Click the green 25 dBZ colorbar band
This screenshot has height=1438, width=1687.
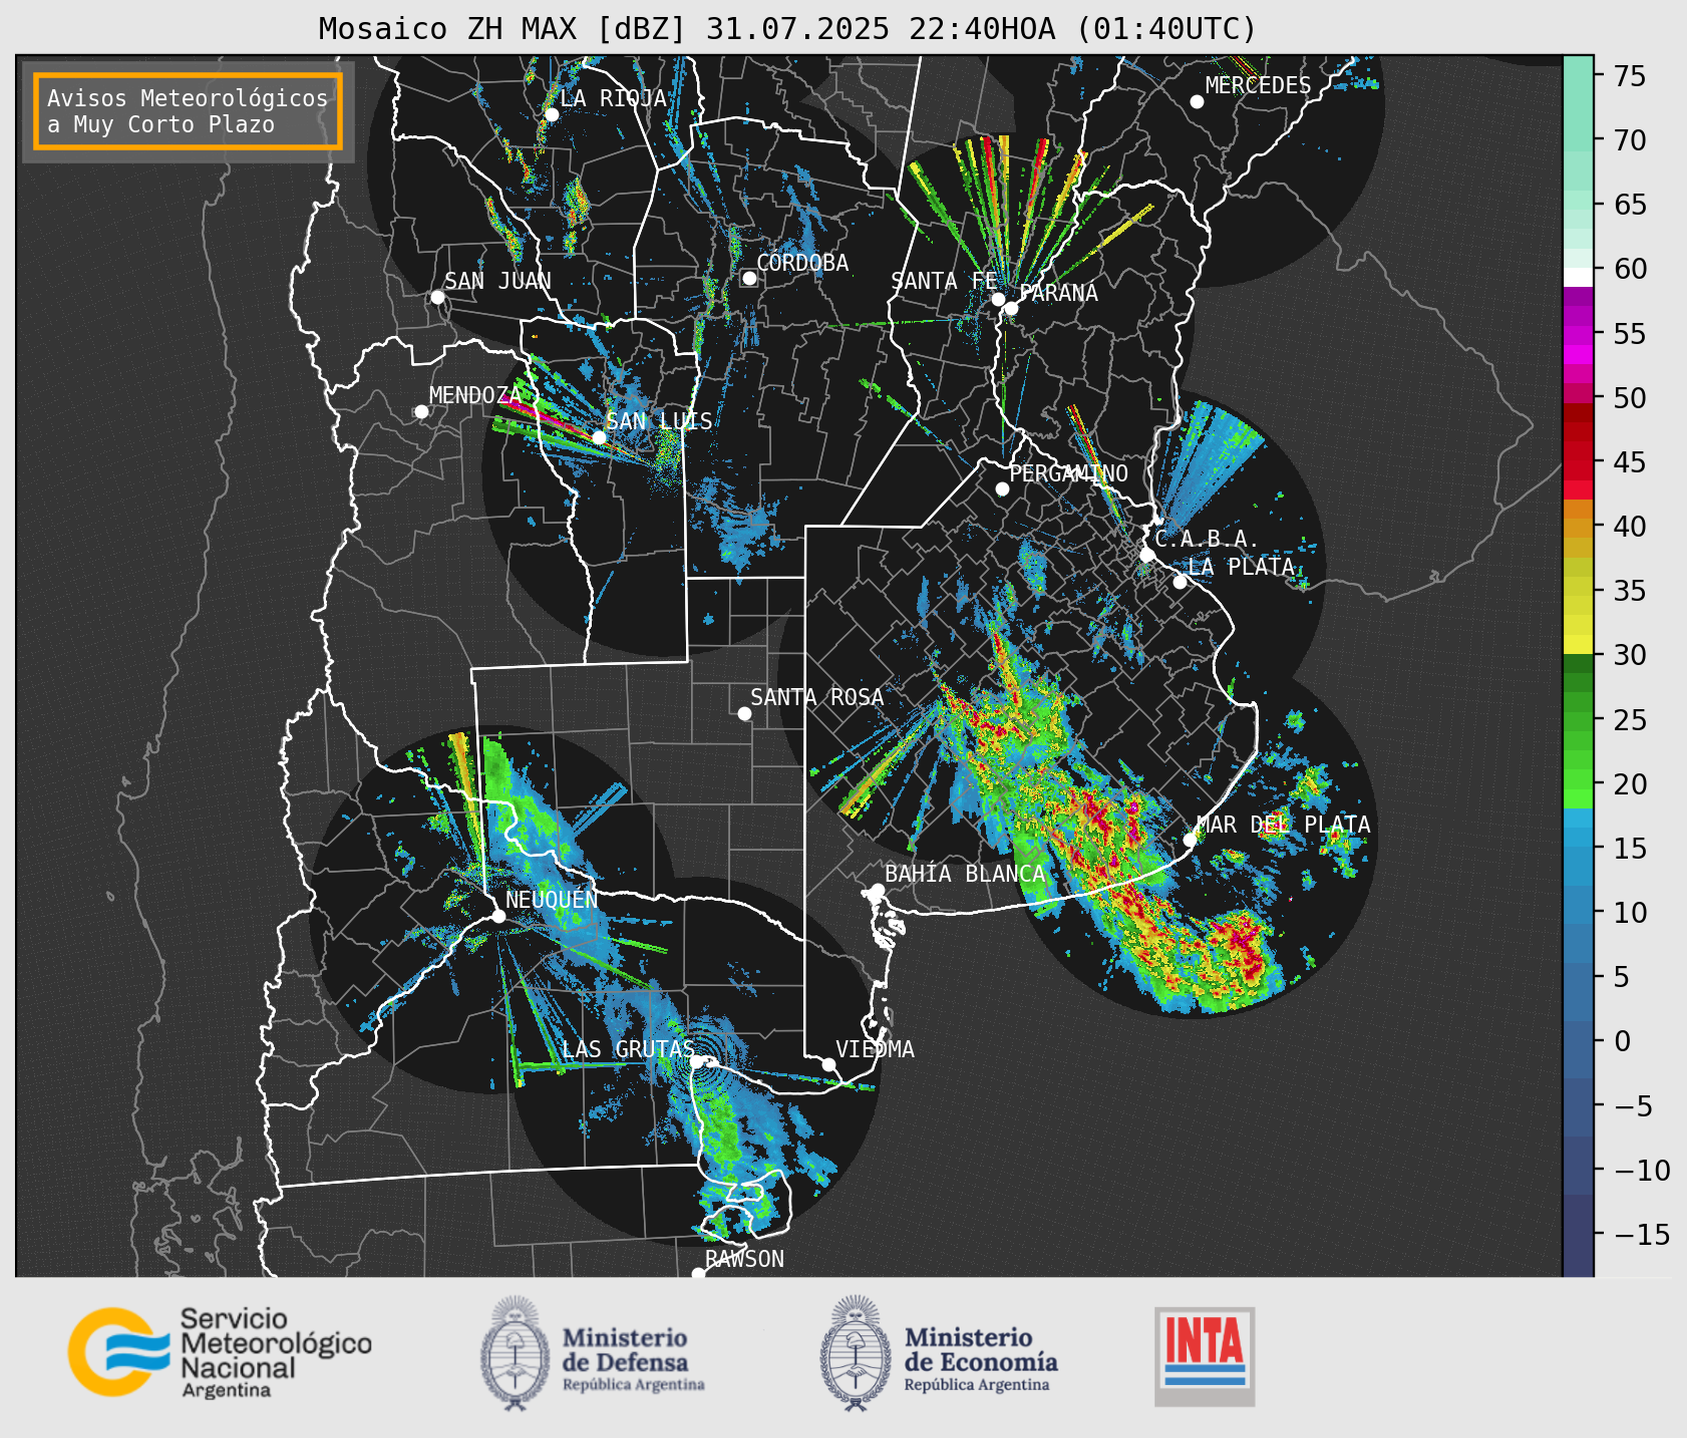pyautogui.click(x=1578, y=720)
